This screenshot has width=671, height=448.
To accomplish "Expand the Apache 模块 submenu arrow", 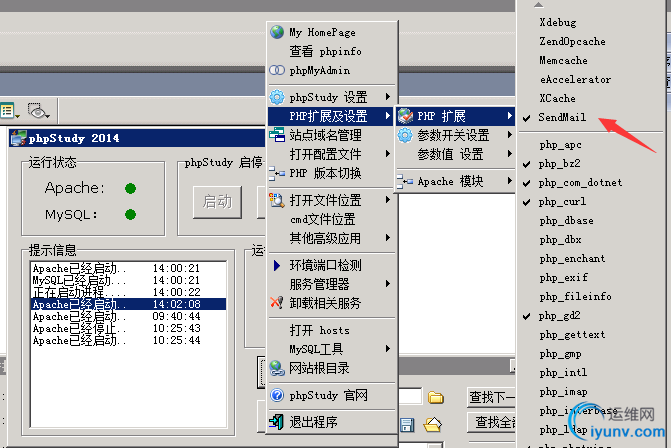I will (x=509, y=181).
